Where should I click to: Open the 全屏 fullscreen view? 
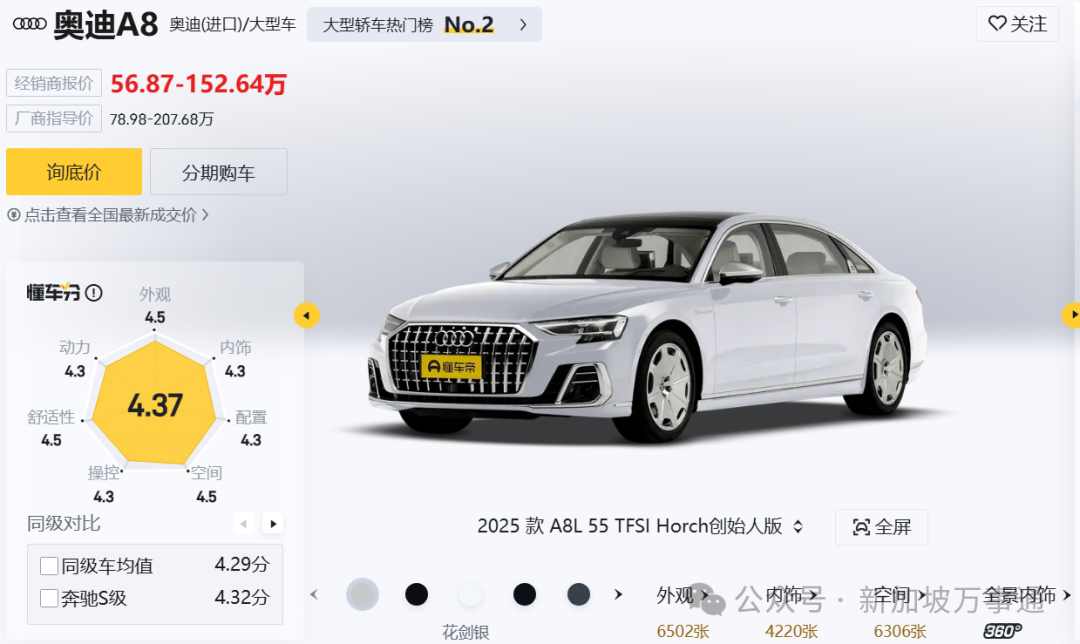(881, 527)
